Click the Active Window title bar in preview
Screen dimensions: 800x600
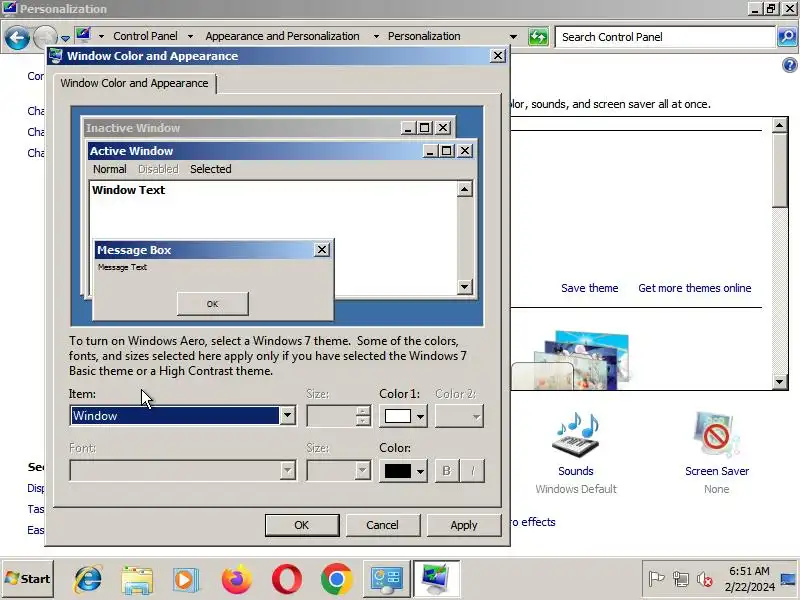[x=255, y=151]
